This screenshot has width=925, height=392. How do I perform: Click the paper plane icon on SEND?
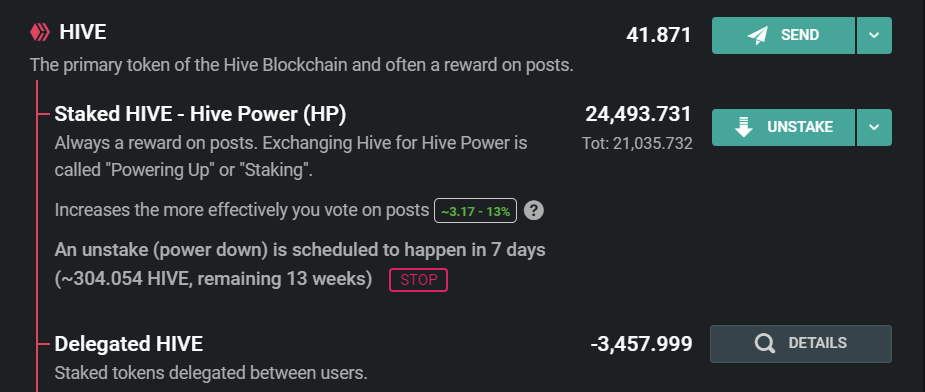point(757,35)
